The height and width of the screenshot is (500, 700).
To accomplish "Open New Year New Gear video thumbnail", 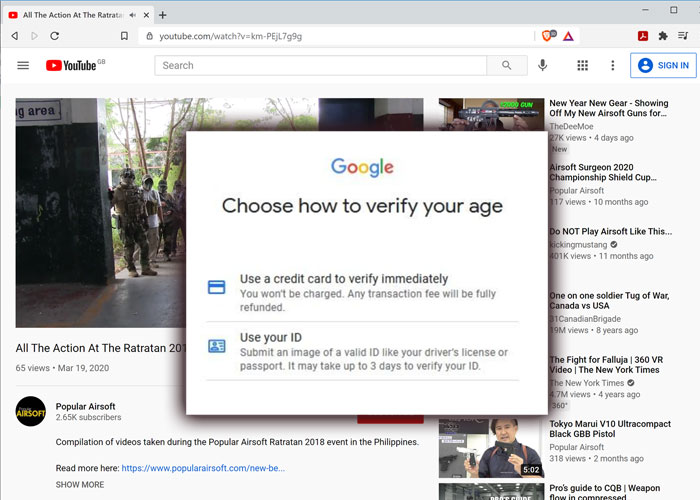I will pos(492,114).
